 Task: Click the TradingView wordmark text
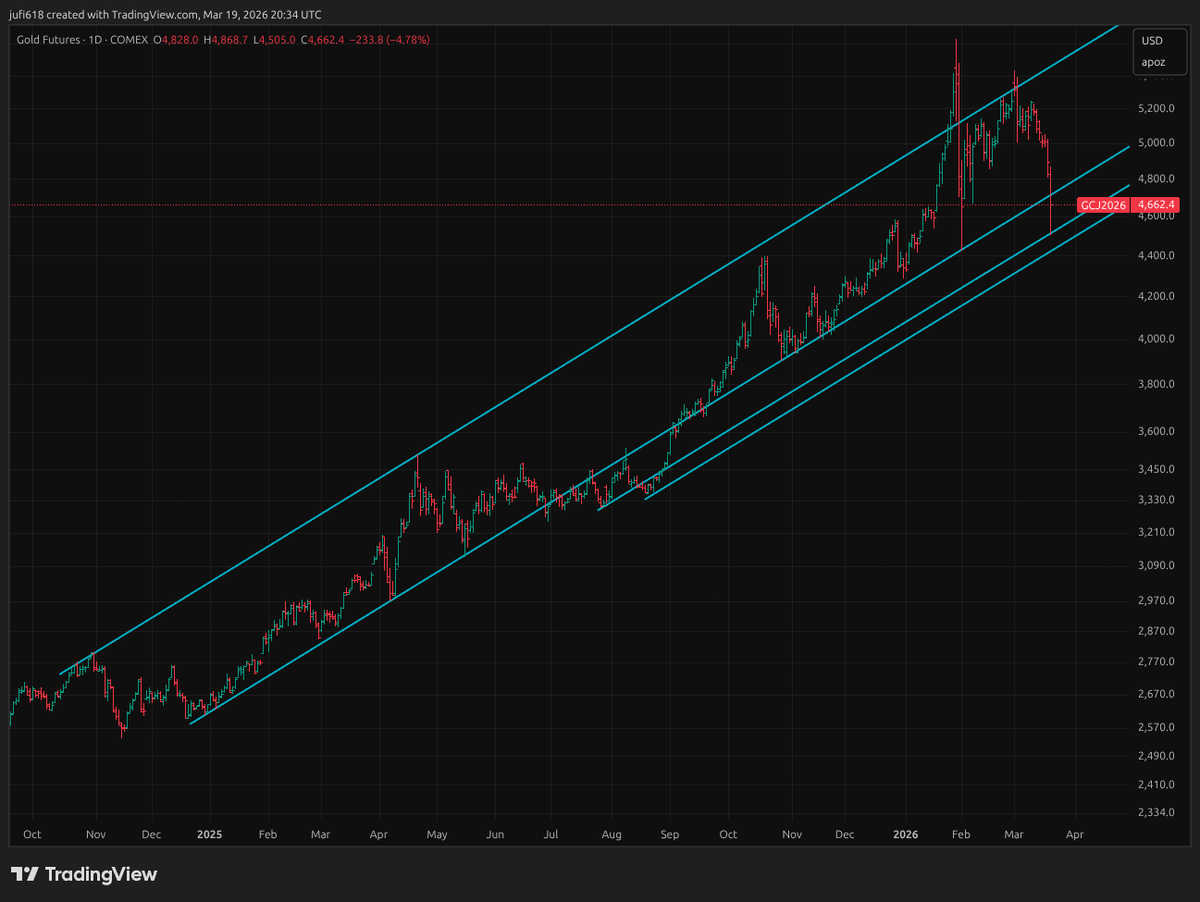(x=101, y=874)
